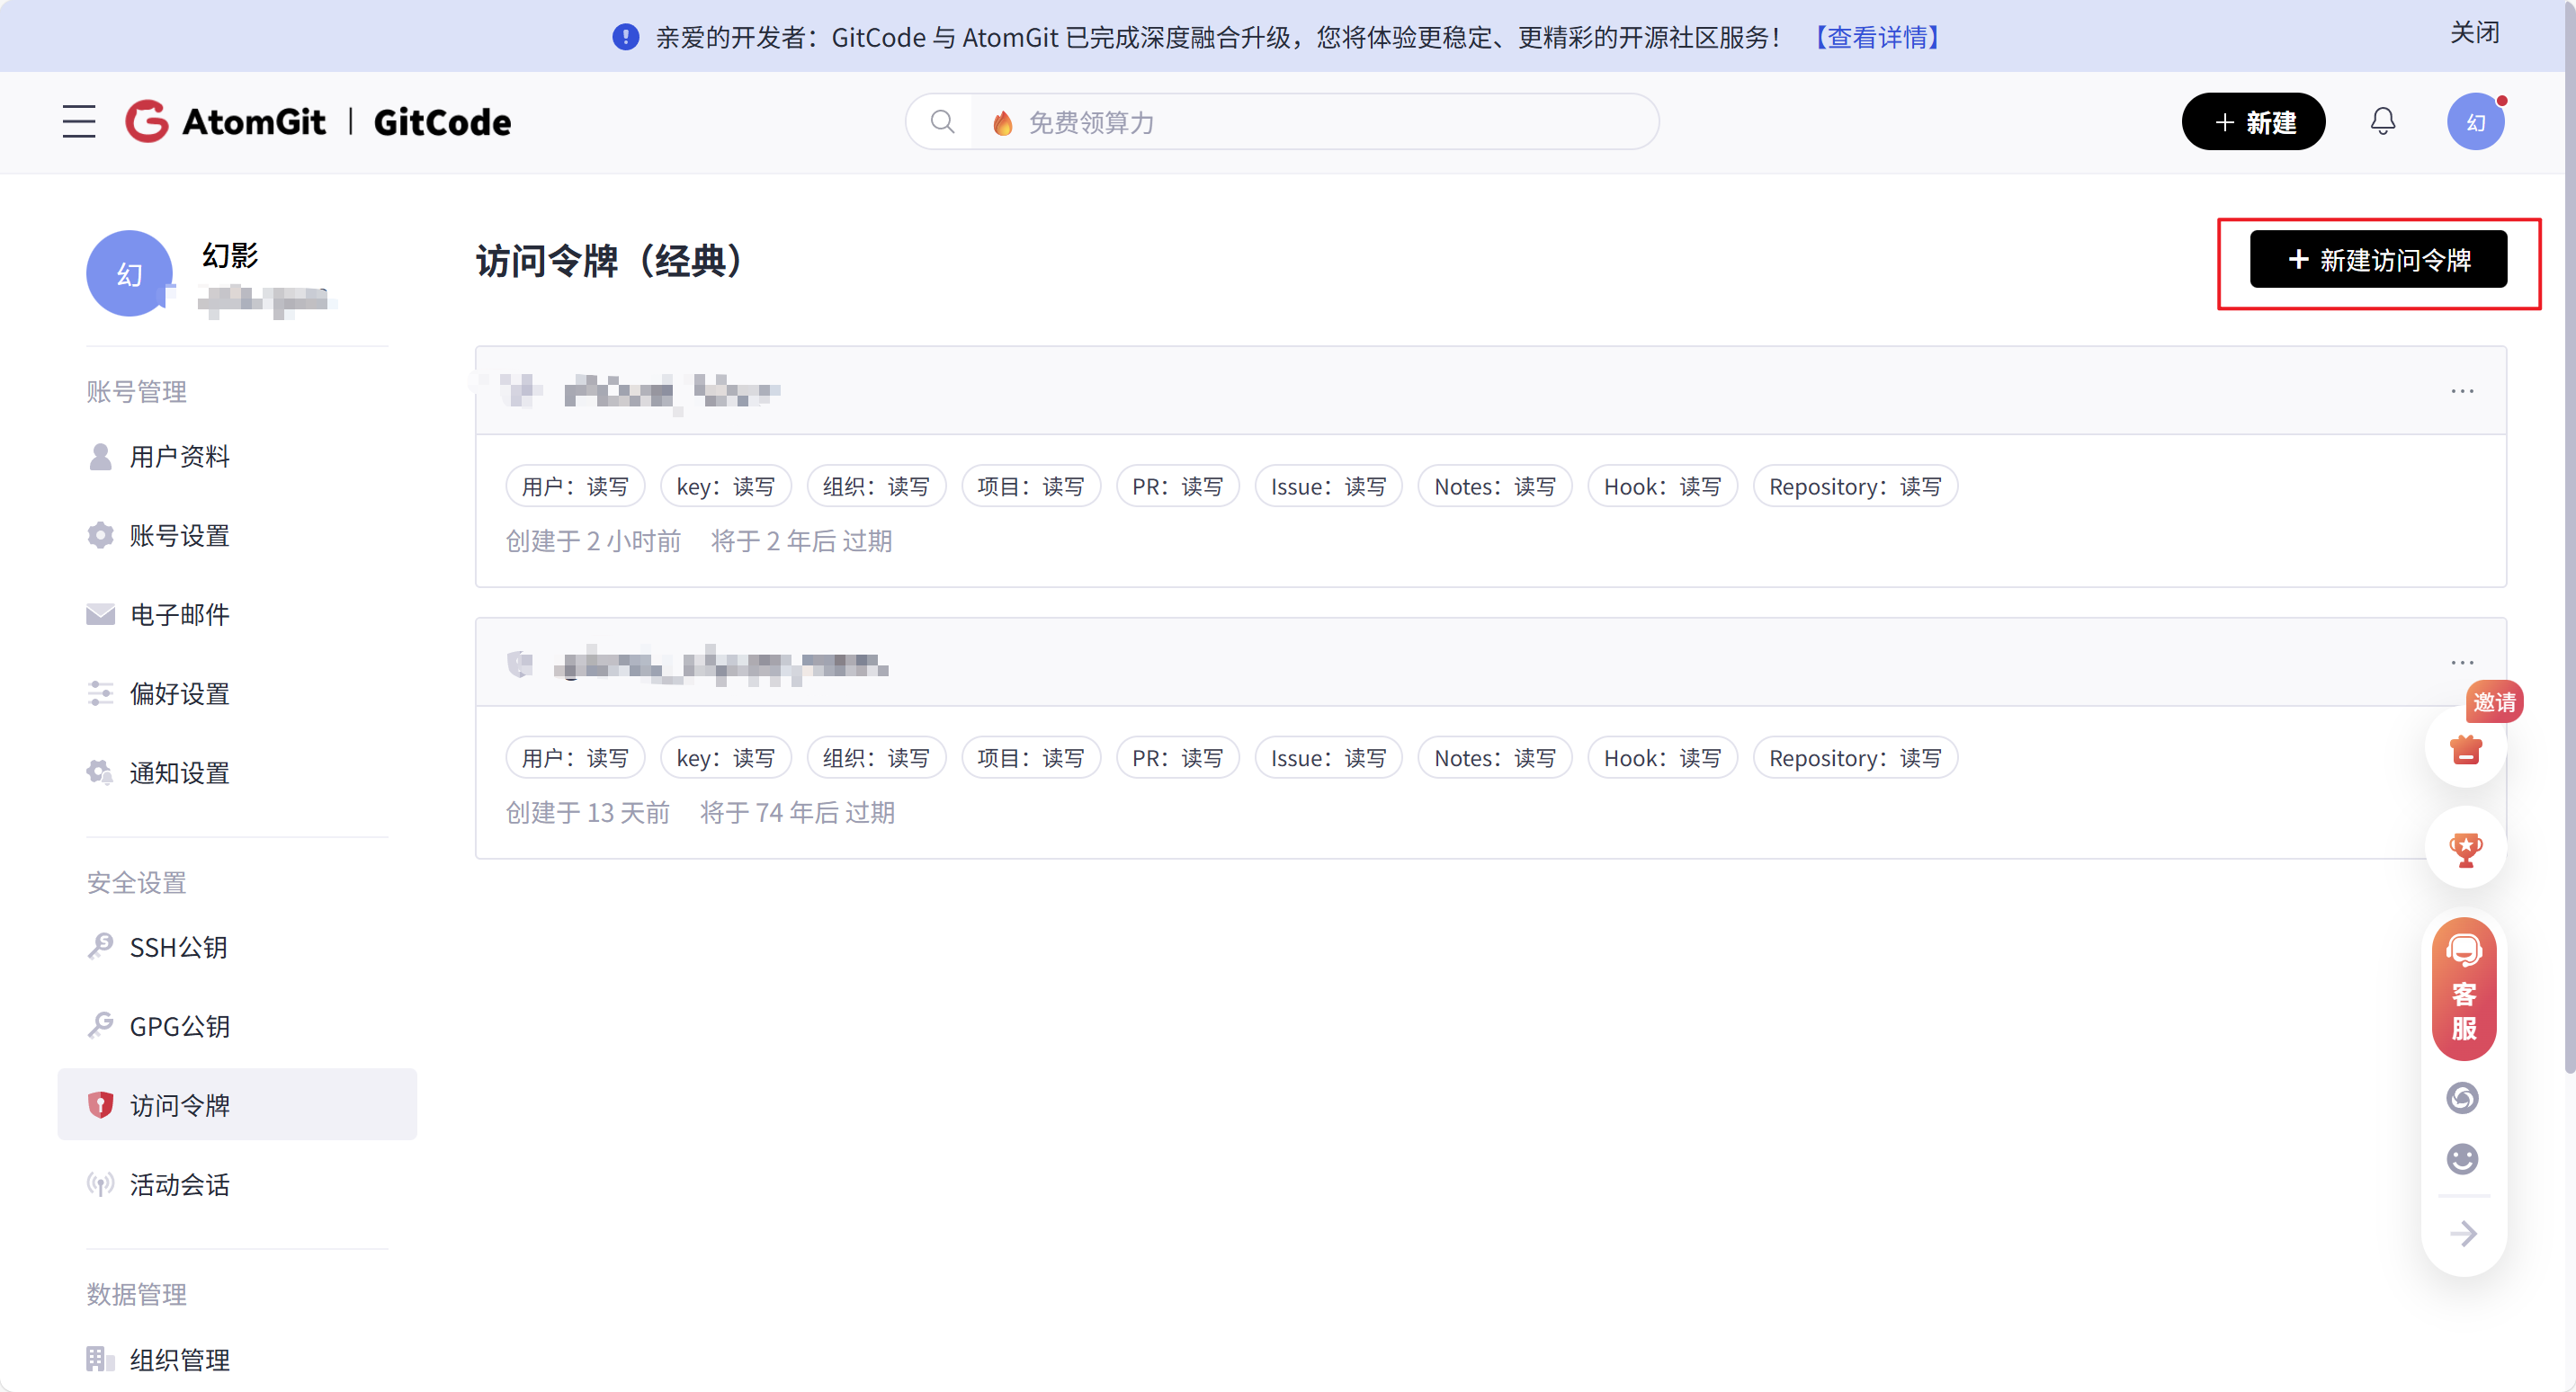Open 账号设置 in sidebar

pos(179,536)
